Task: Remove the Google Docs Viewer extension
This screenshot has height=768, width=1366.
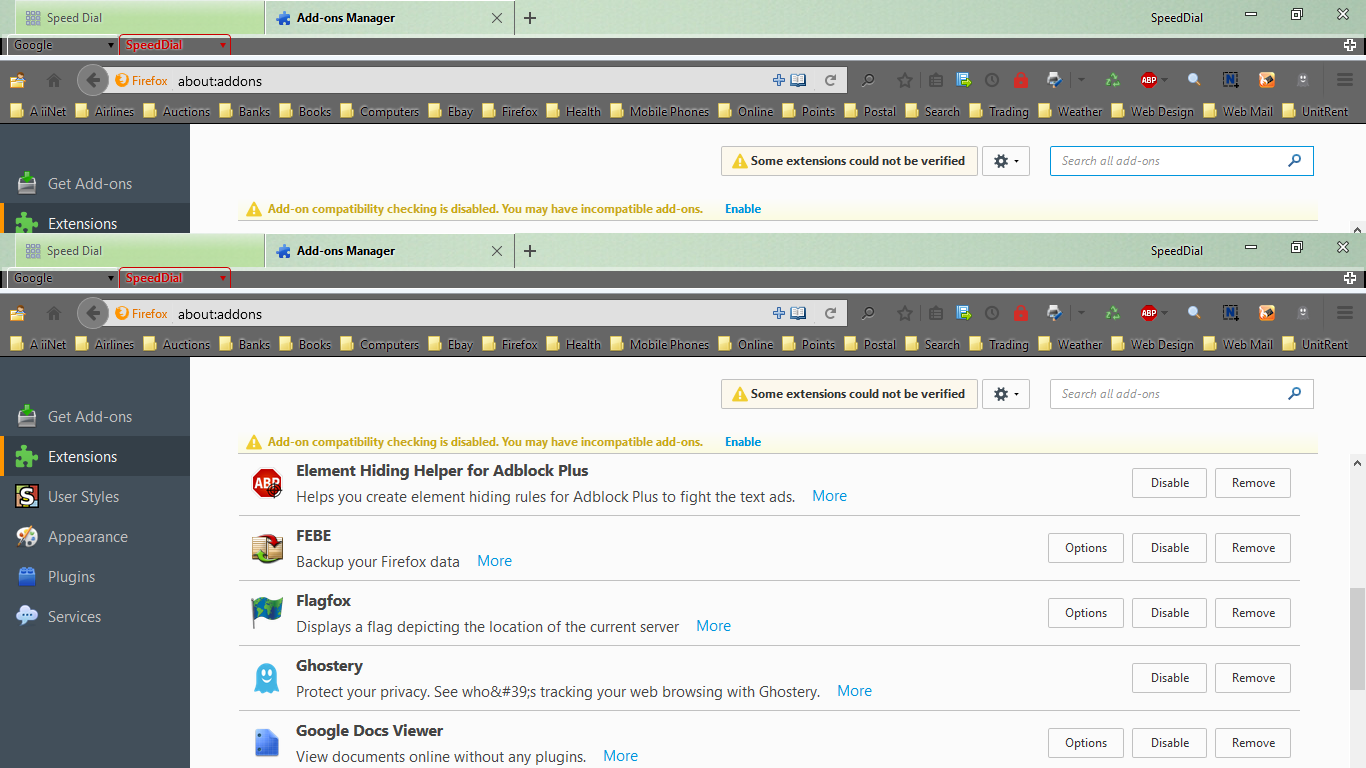Action: click(x=1253, y=743)
